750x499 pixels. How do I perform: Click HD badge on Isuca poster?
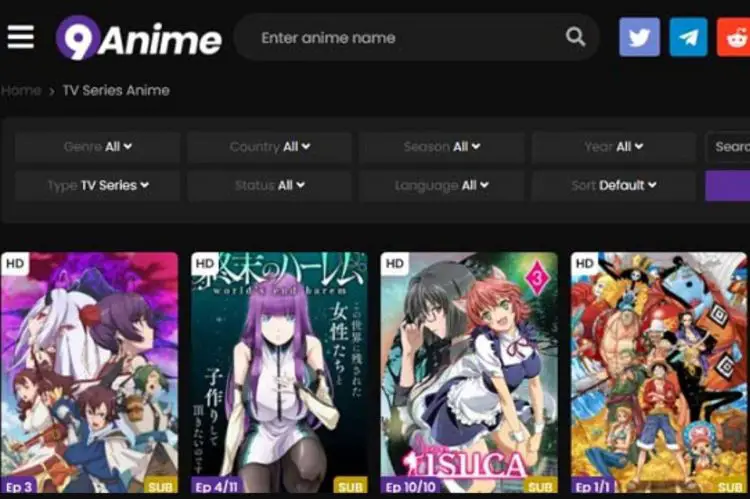(395, 264)
